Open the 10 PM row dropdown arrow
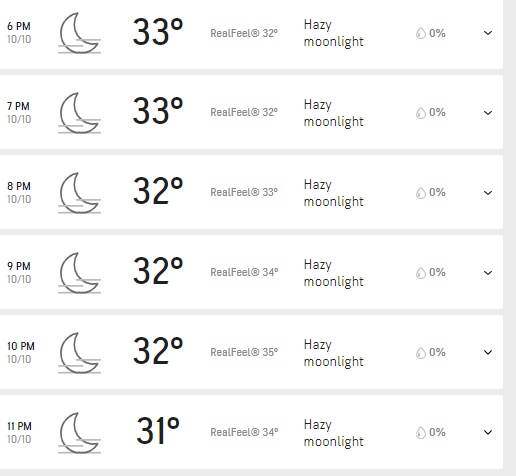Viewport: 516px width, 476px height. [x=488, y=352]
